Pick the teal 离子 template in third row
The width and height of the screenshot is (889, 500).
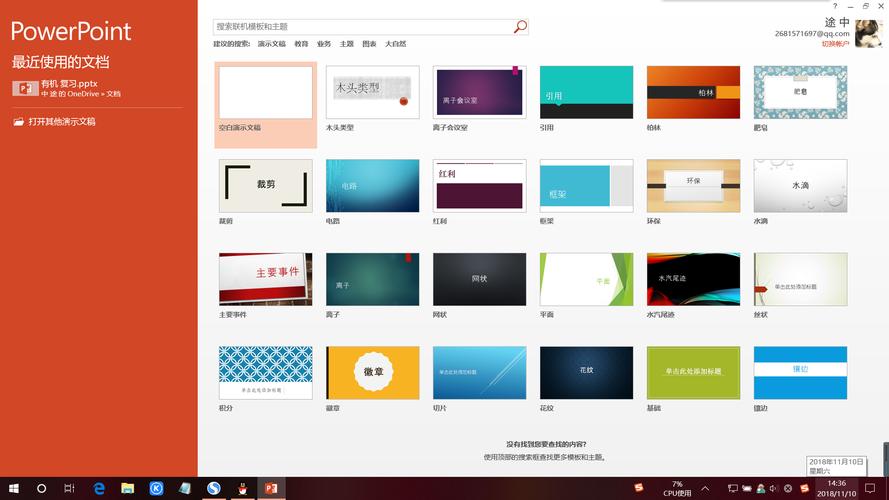(x=372, y=279)
